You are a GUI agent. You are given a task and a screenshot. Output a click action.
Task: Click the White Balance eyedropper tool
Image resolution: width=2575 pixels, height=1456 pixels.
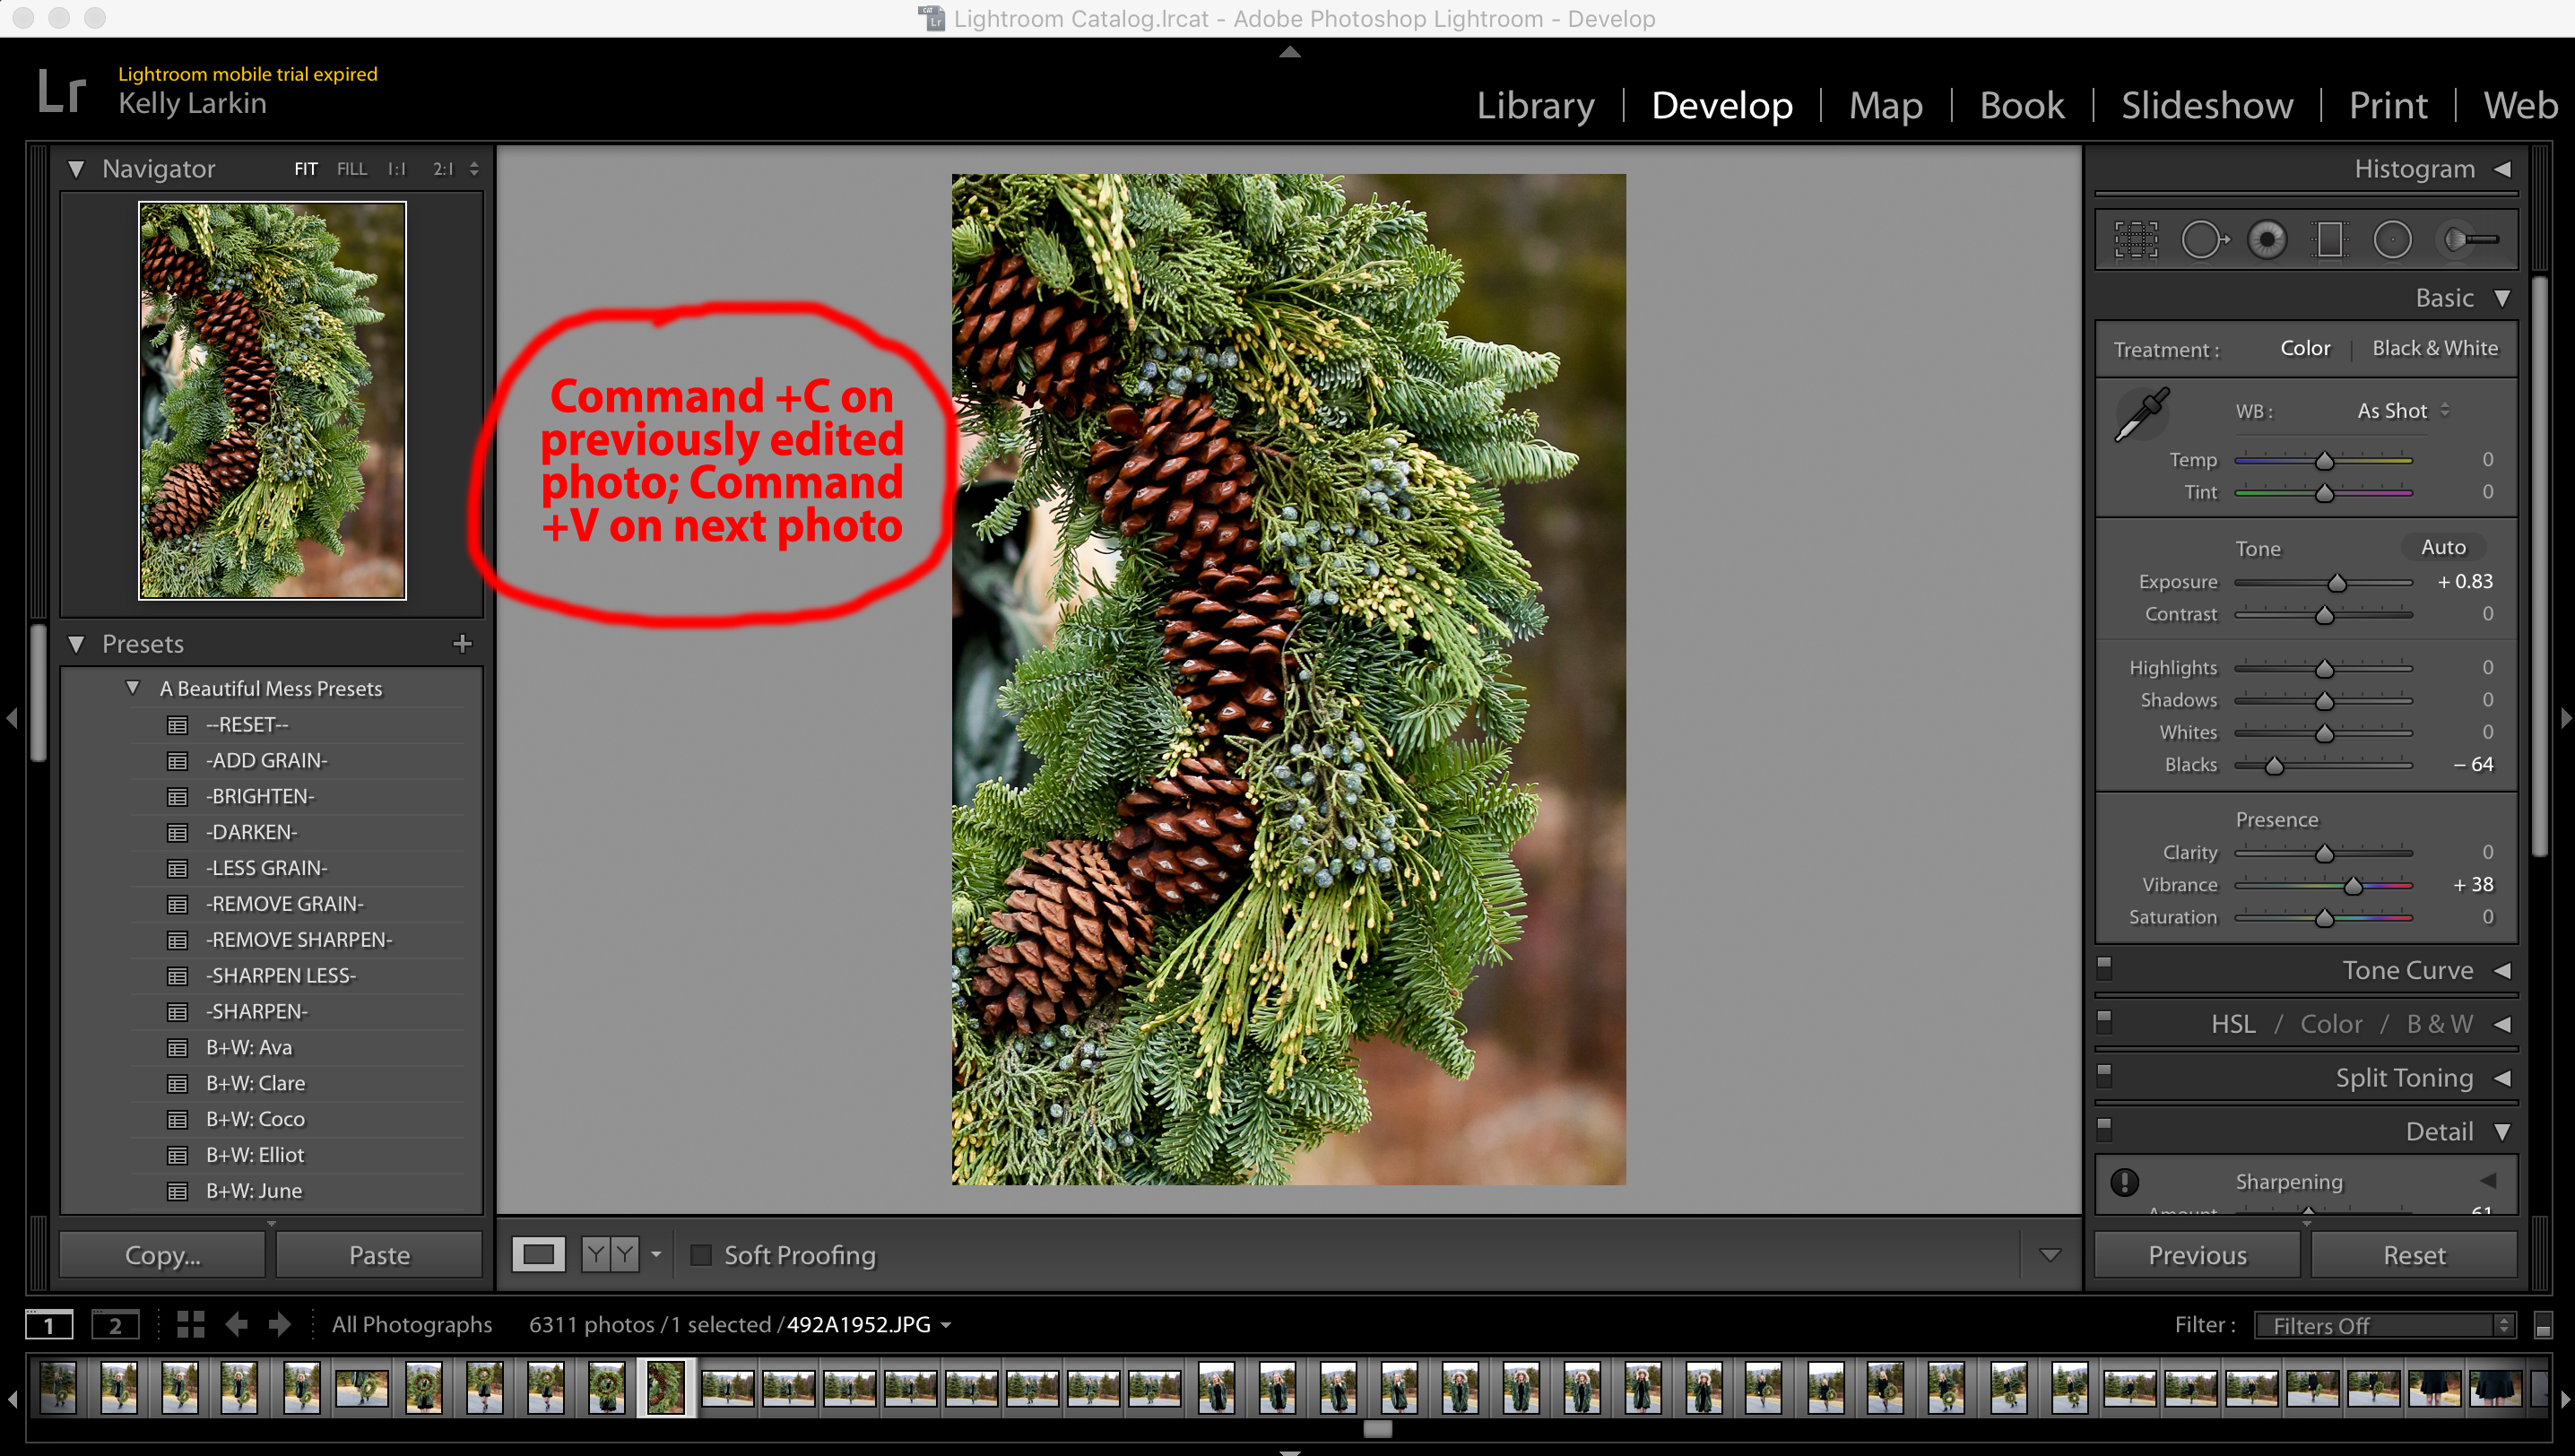[2137, 411]
